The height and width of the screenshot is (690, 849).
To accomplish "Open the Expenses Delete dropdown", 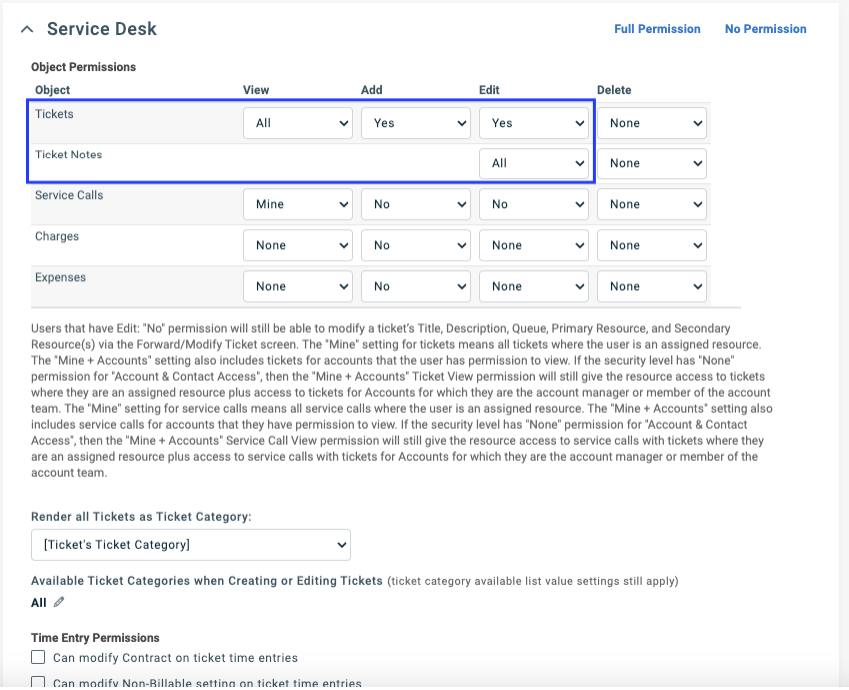I will click(x=652, y=287).
